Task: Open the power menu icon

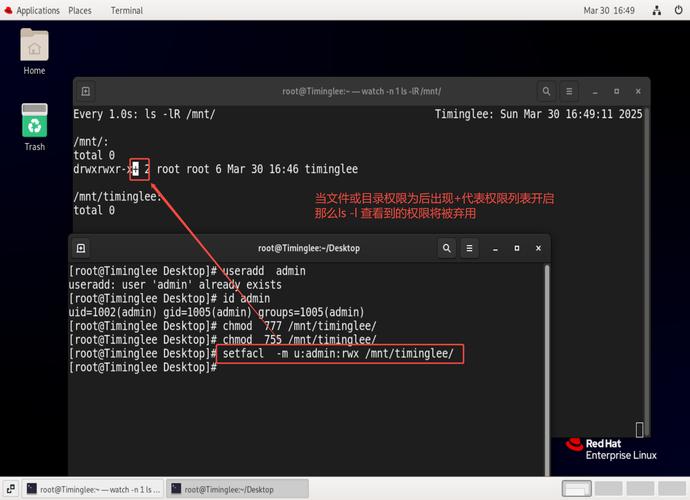Action: [678, 10]
